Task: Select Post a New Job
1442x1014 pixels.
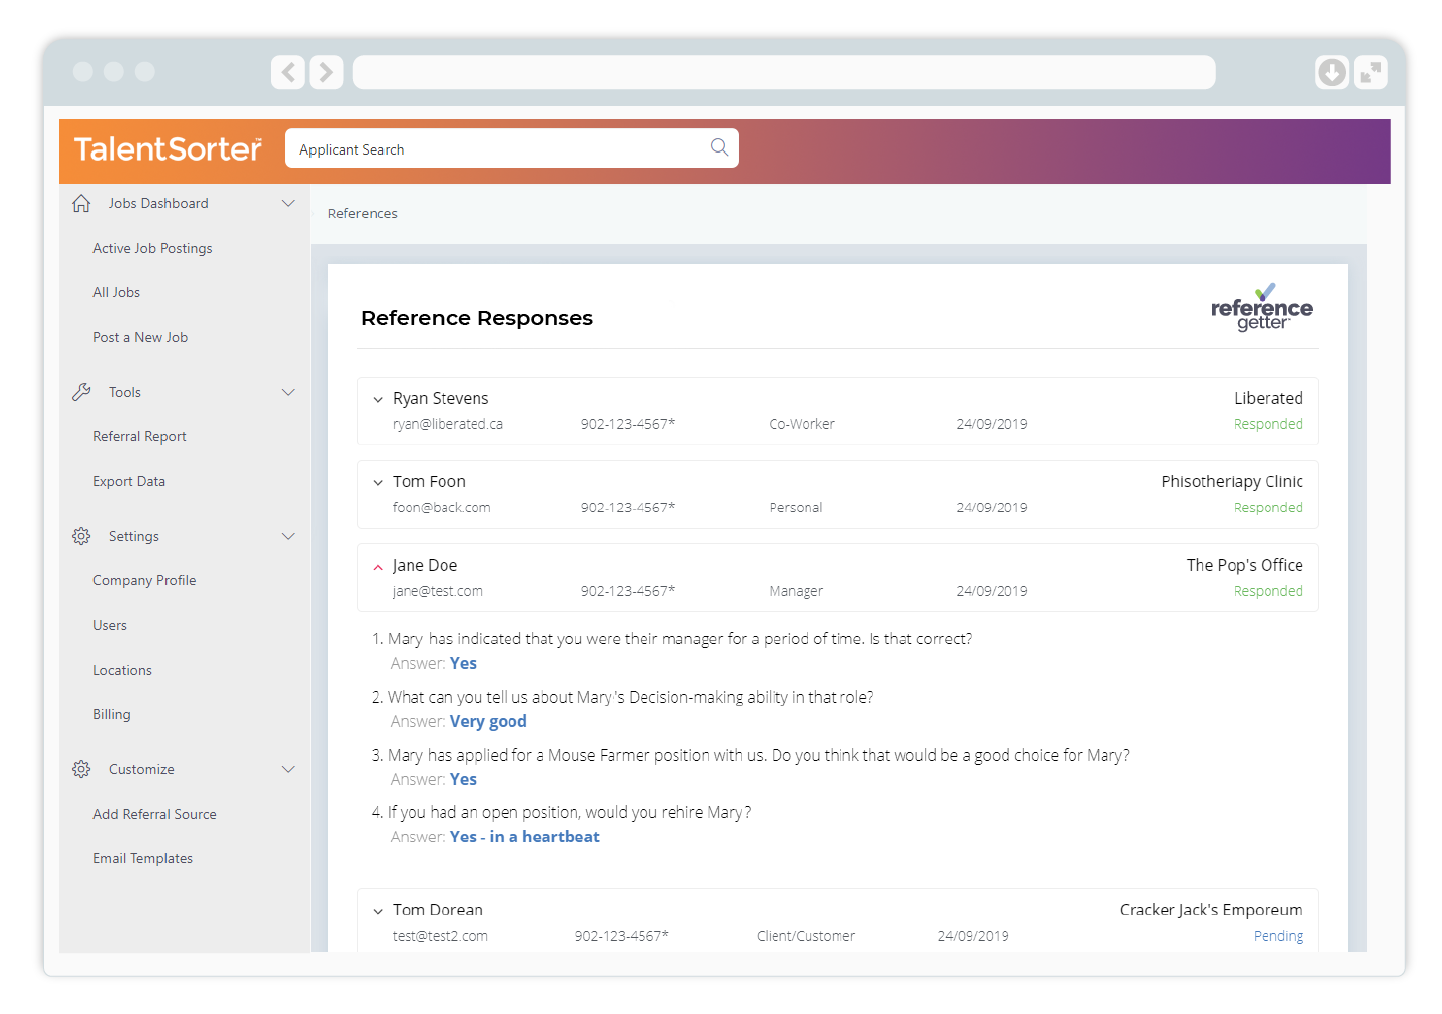Action: click(x=140, y=337)
